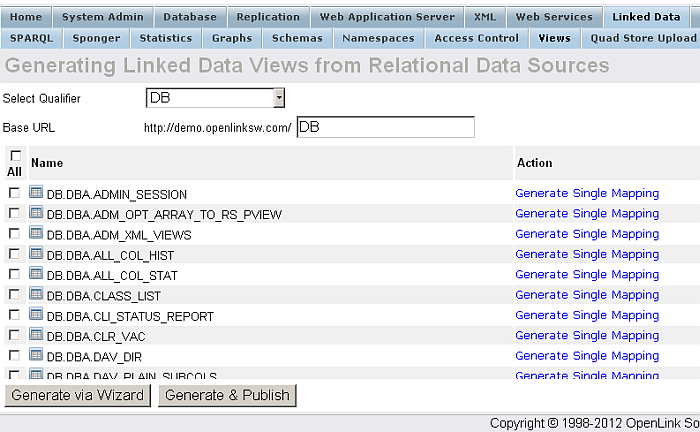This screenshot has height=432, width=700.
Task: Enable the DB.DBA.ALL_COL_HIST checkbox
Action: (14, 253)
